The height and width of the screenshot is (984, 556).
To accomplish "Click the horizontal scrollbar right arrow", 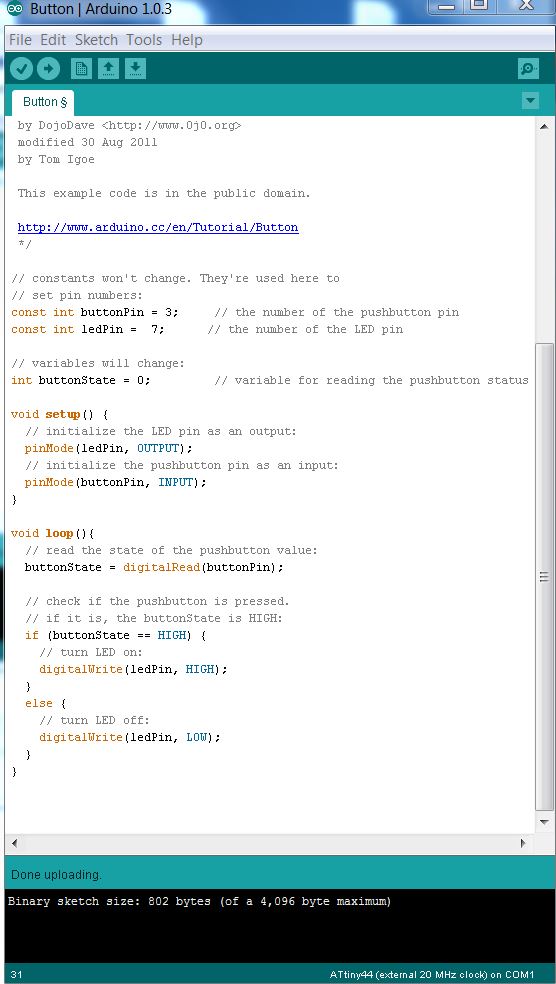I will click(x=523, y=843).
